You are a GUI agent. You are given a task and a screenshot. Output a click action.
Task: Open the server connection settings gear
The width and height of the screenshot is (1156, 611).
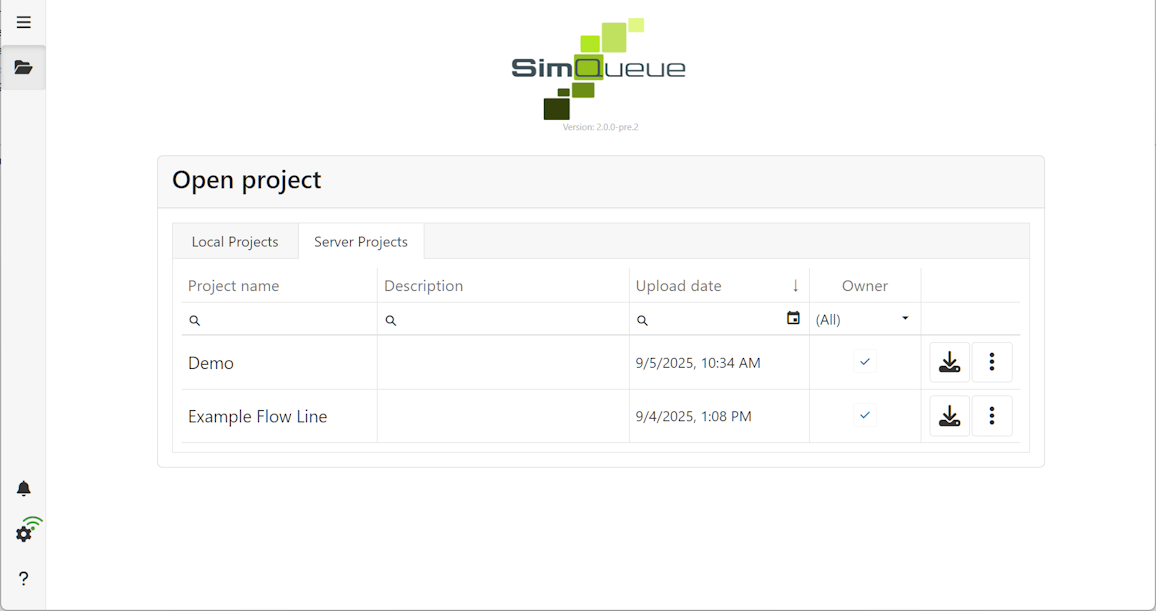(x=23, y=532)
